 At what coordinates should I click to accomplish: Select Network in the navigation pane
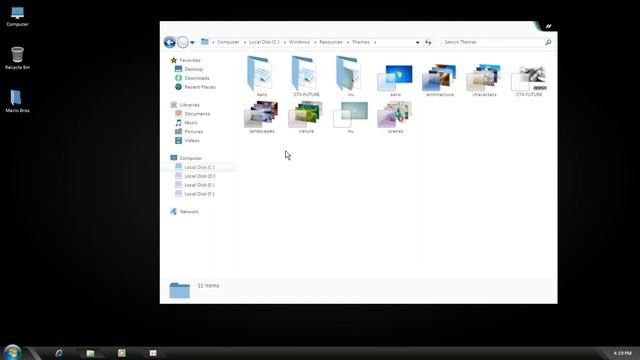[189, 212]
